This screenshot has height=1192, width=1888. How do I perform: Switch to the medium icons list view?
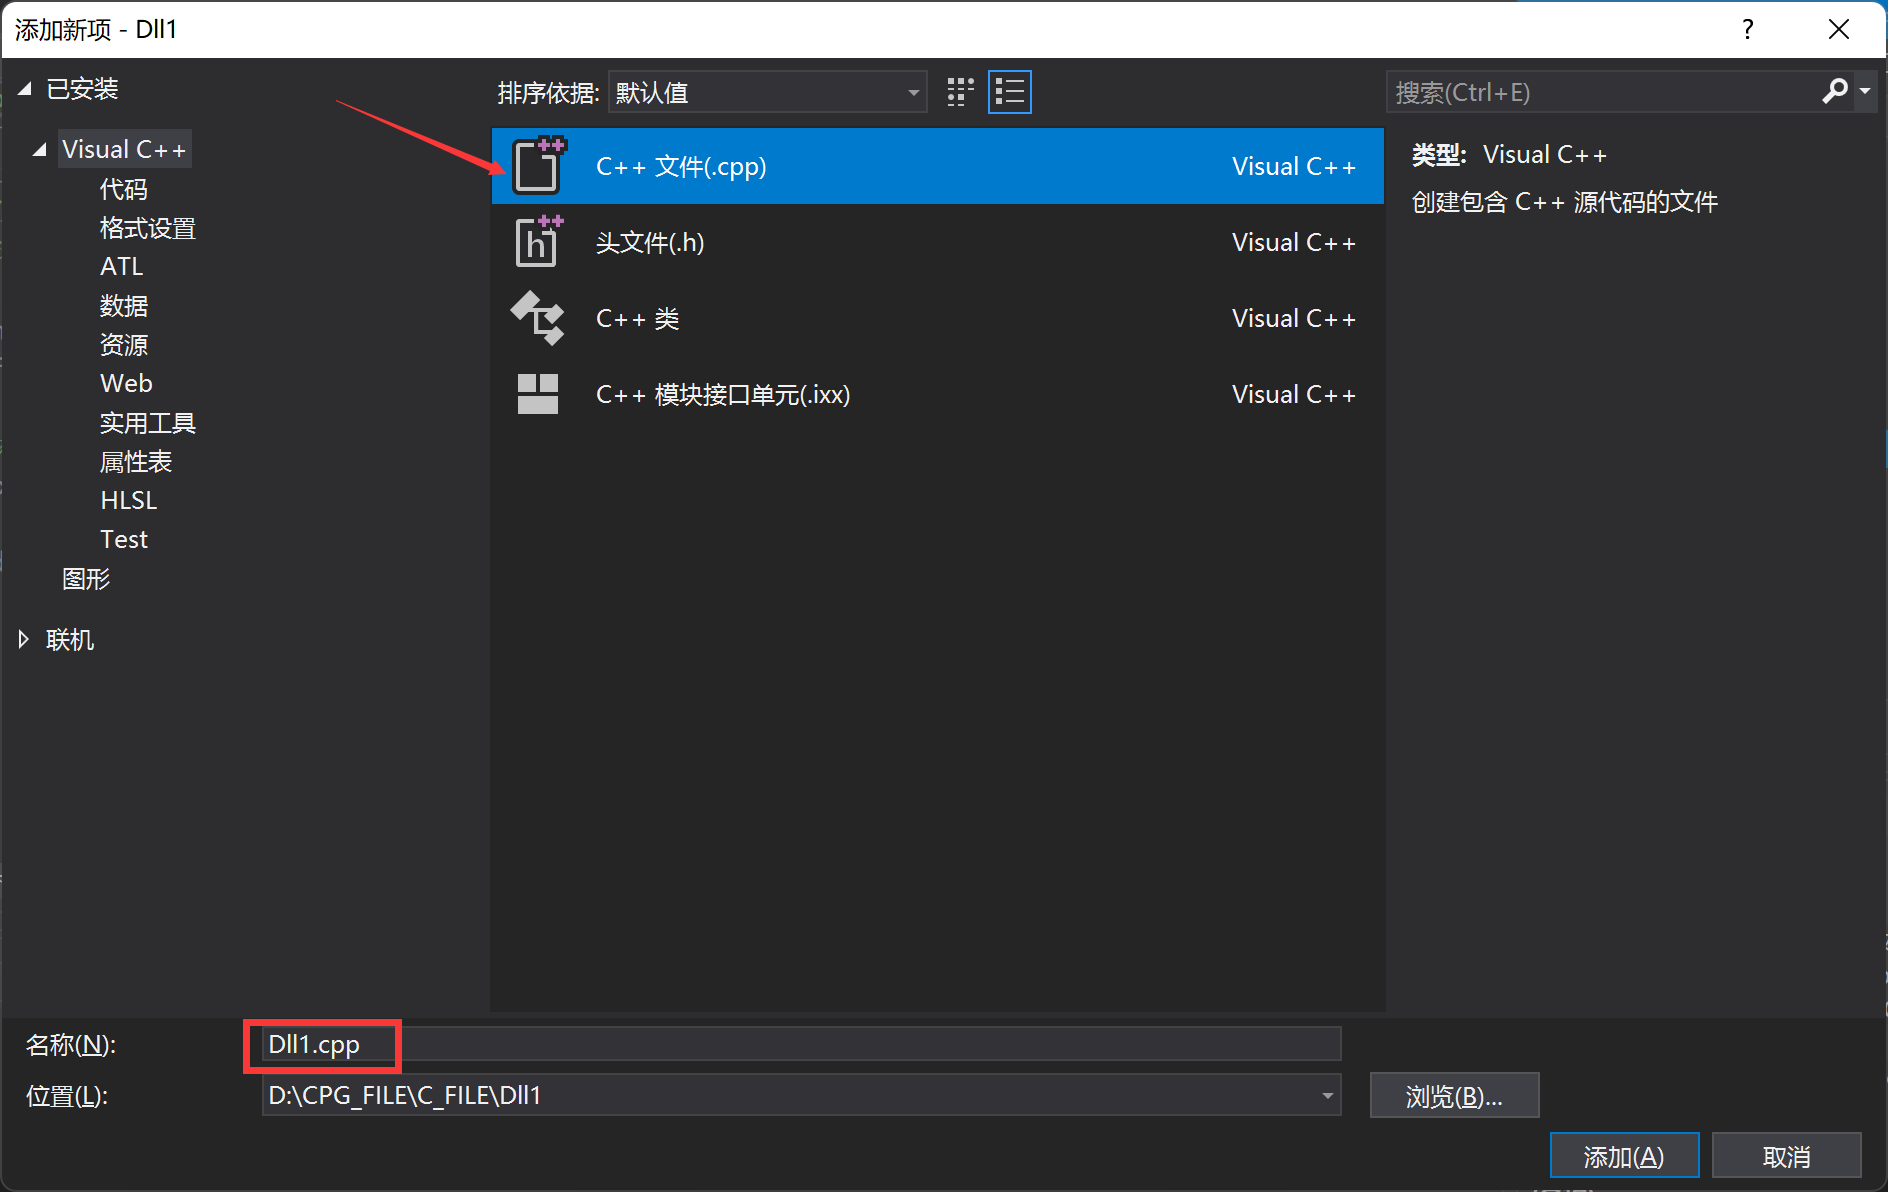click(1010, 92)
